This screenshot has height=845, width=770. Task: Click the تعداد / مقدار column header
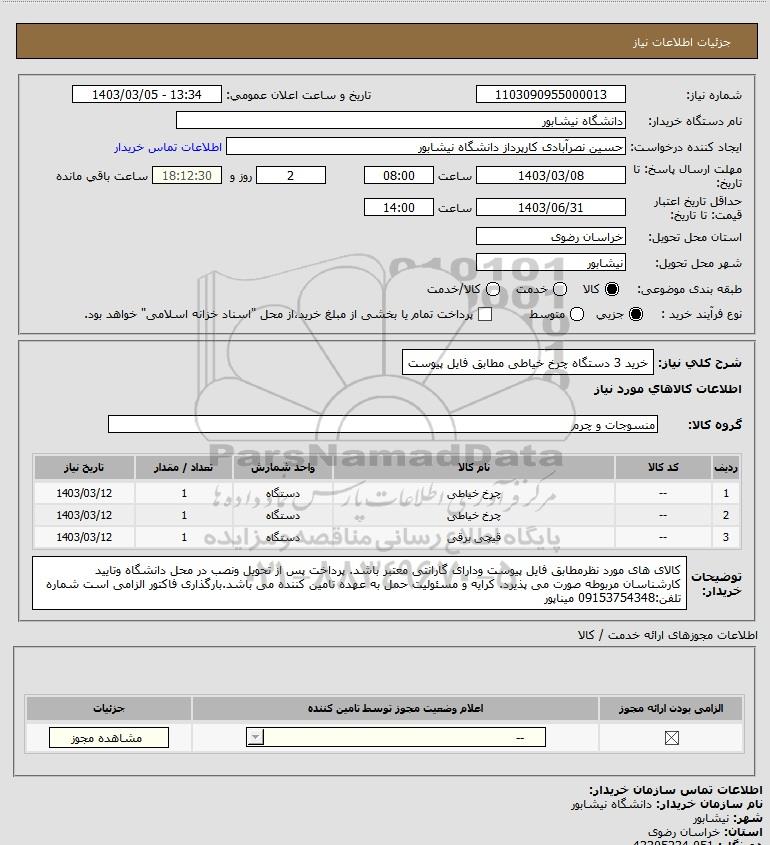[x=184, y=467]
